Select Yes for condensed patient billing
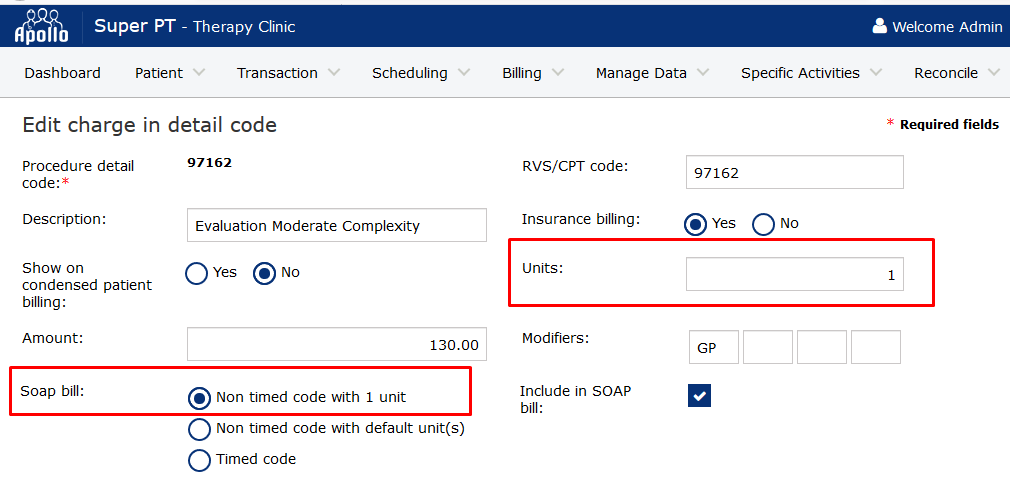 point(197,273)
